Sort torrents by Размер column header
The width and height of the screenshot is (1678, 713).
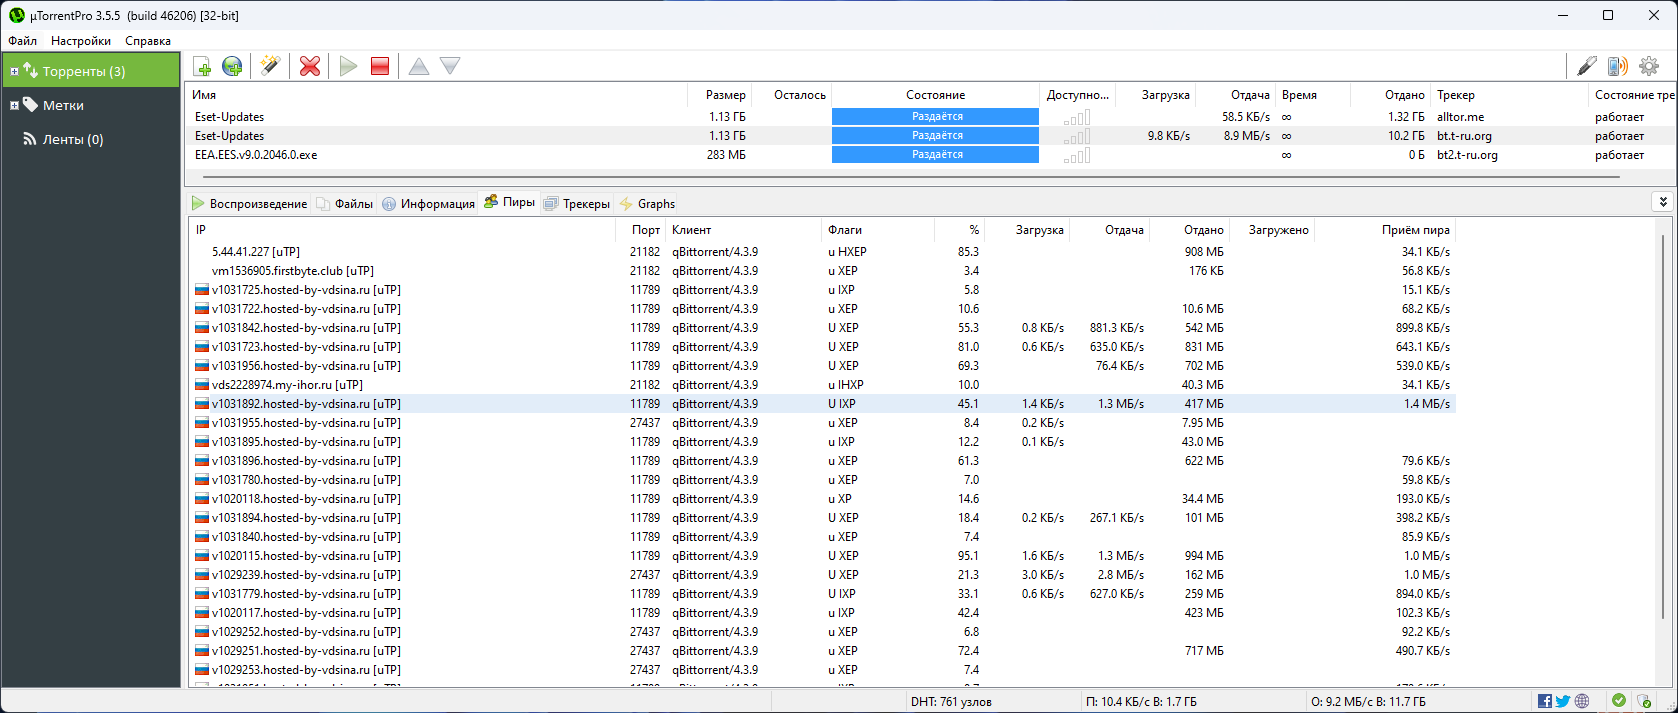point(720,95)
